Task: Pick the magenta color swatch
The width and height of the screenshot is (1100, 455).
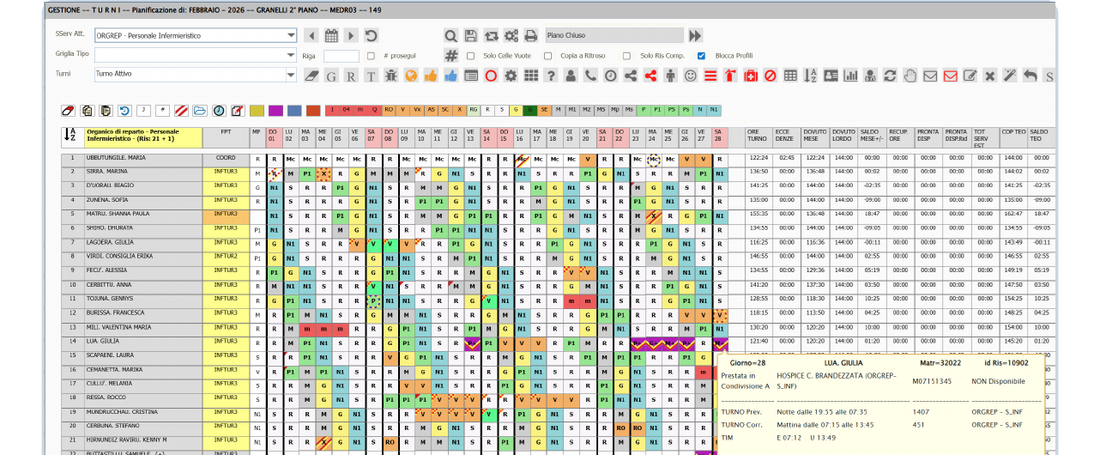Action: [276, 110]
